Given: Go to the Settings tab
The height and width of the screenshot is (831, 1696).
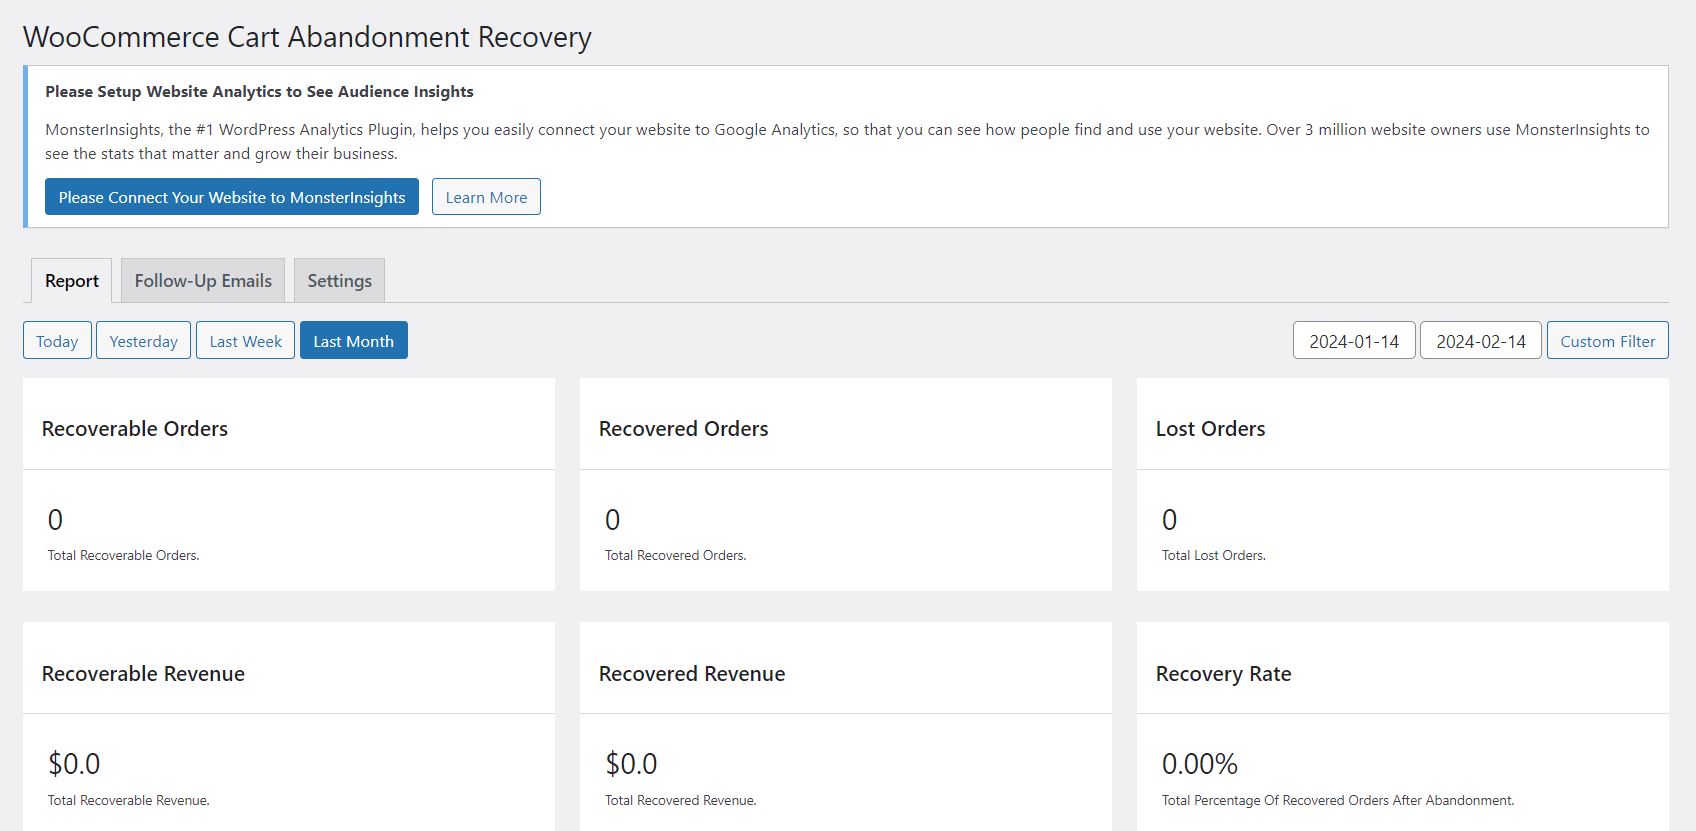Looking at the screenshot, I should click(x=339, y=281).
